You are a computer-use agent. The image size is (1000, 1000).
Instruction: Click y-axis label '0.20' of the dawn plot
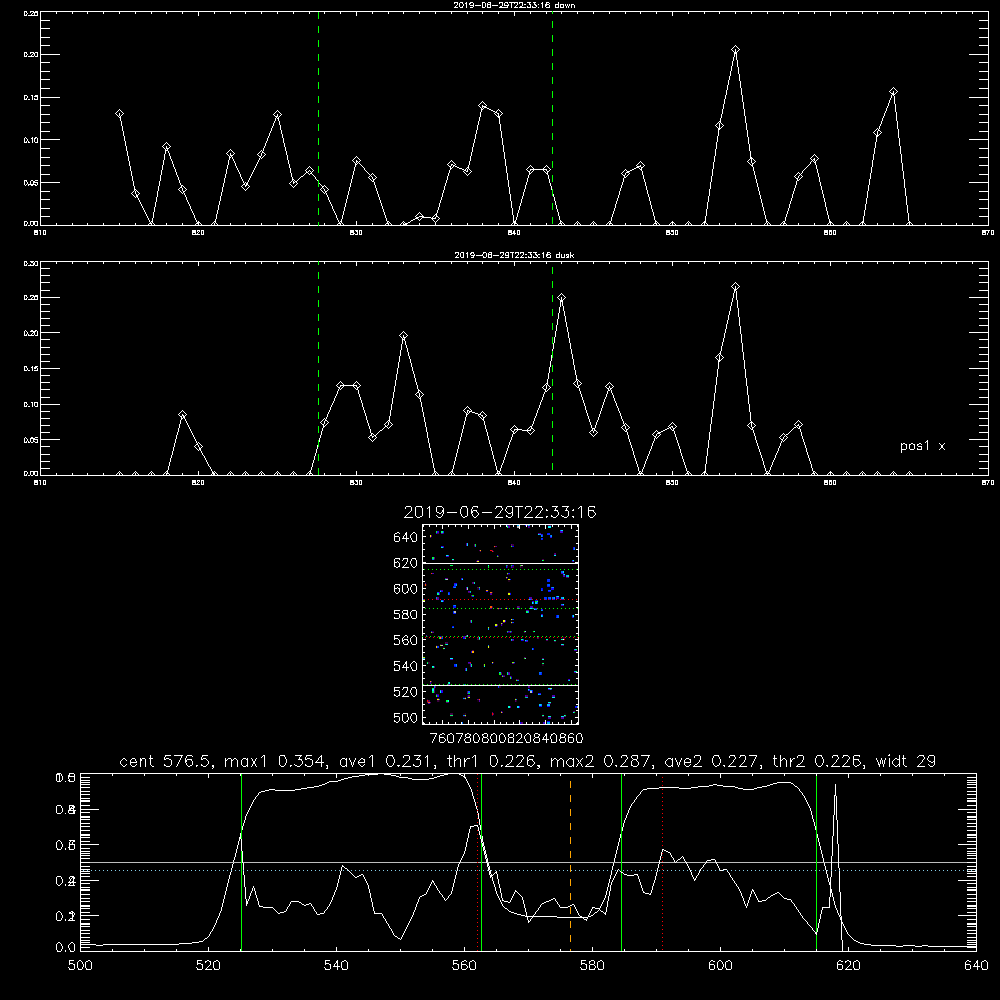pos(31,55)
